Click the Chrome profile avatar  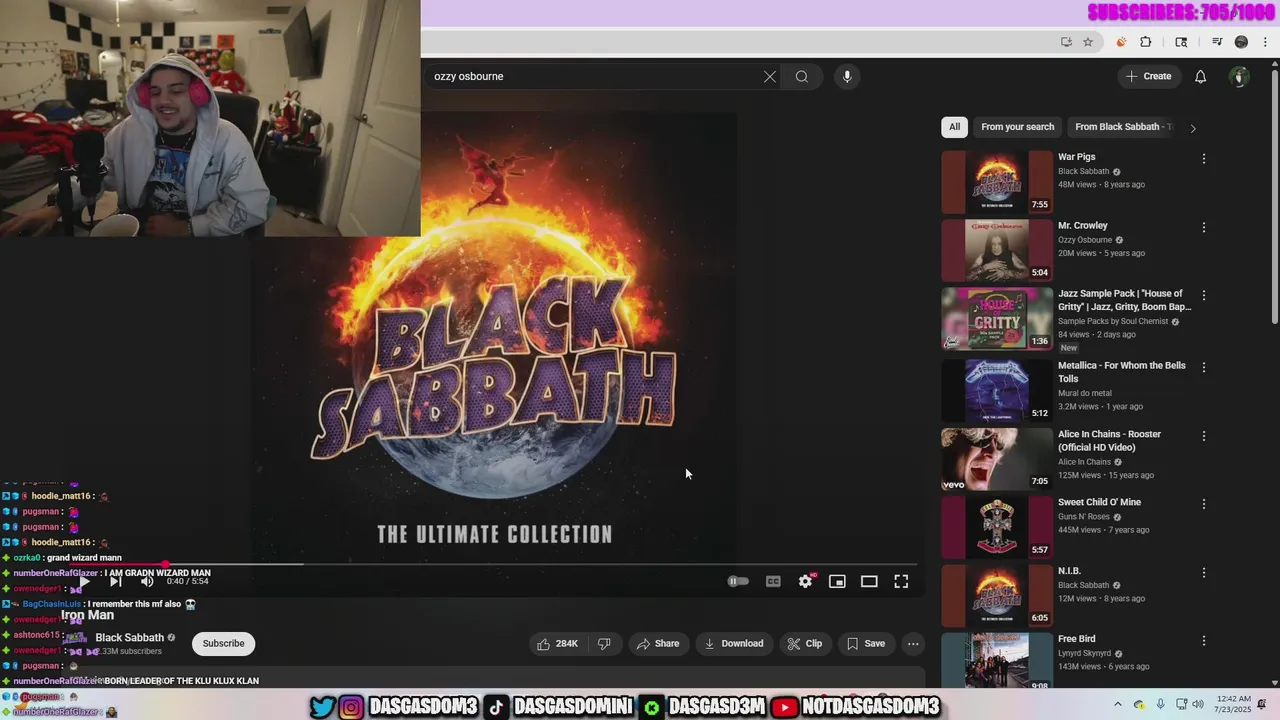tap(1242, 42)
